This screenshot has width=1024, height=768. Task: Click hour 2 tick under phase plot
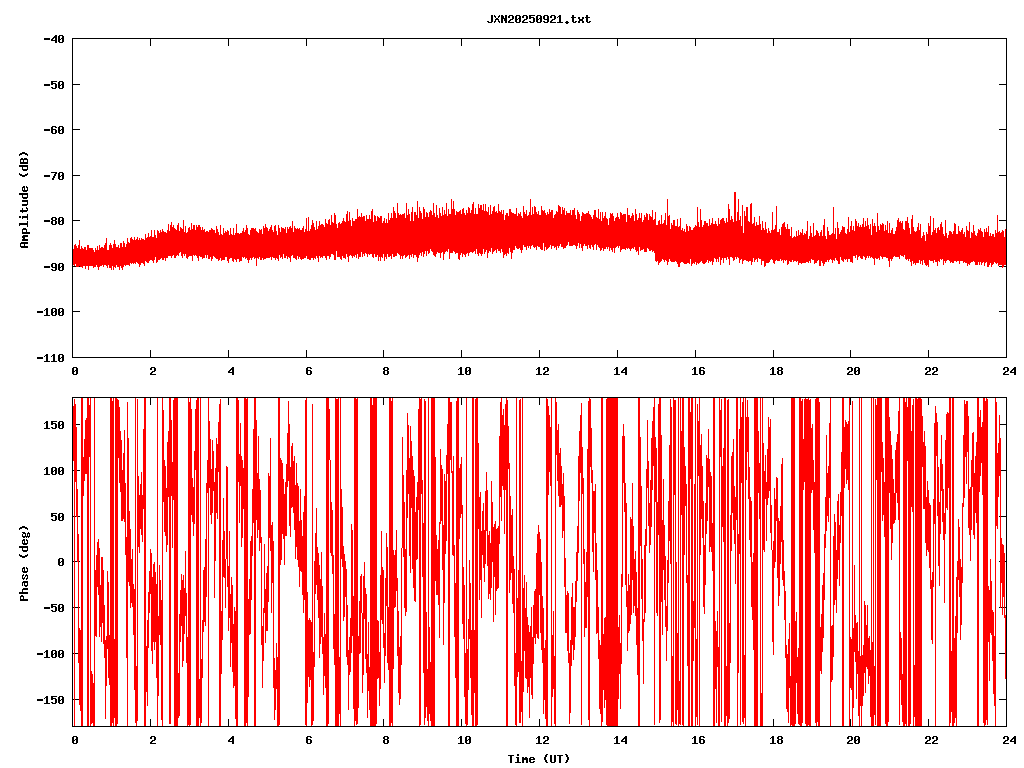pyautogui.click(x=152, y=740)
